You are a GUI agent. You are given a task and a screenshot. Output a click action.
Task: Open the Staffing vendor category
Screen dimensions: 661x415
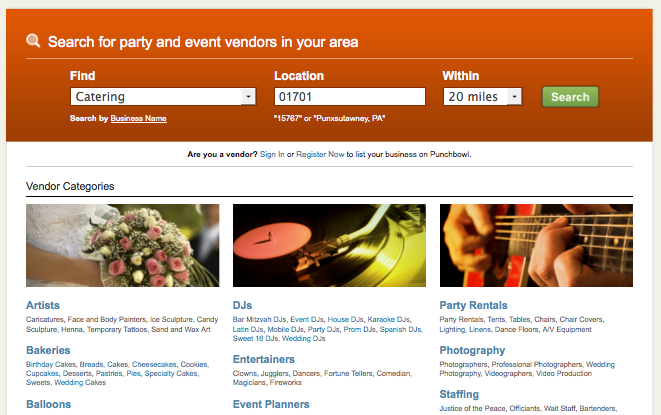coord(459,395)
